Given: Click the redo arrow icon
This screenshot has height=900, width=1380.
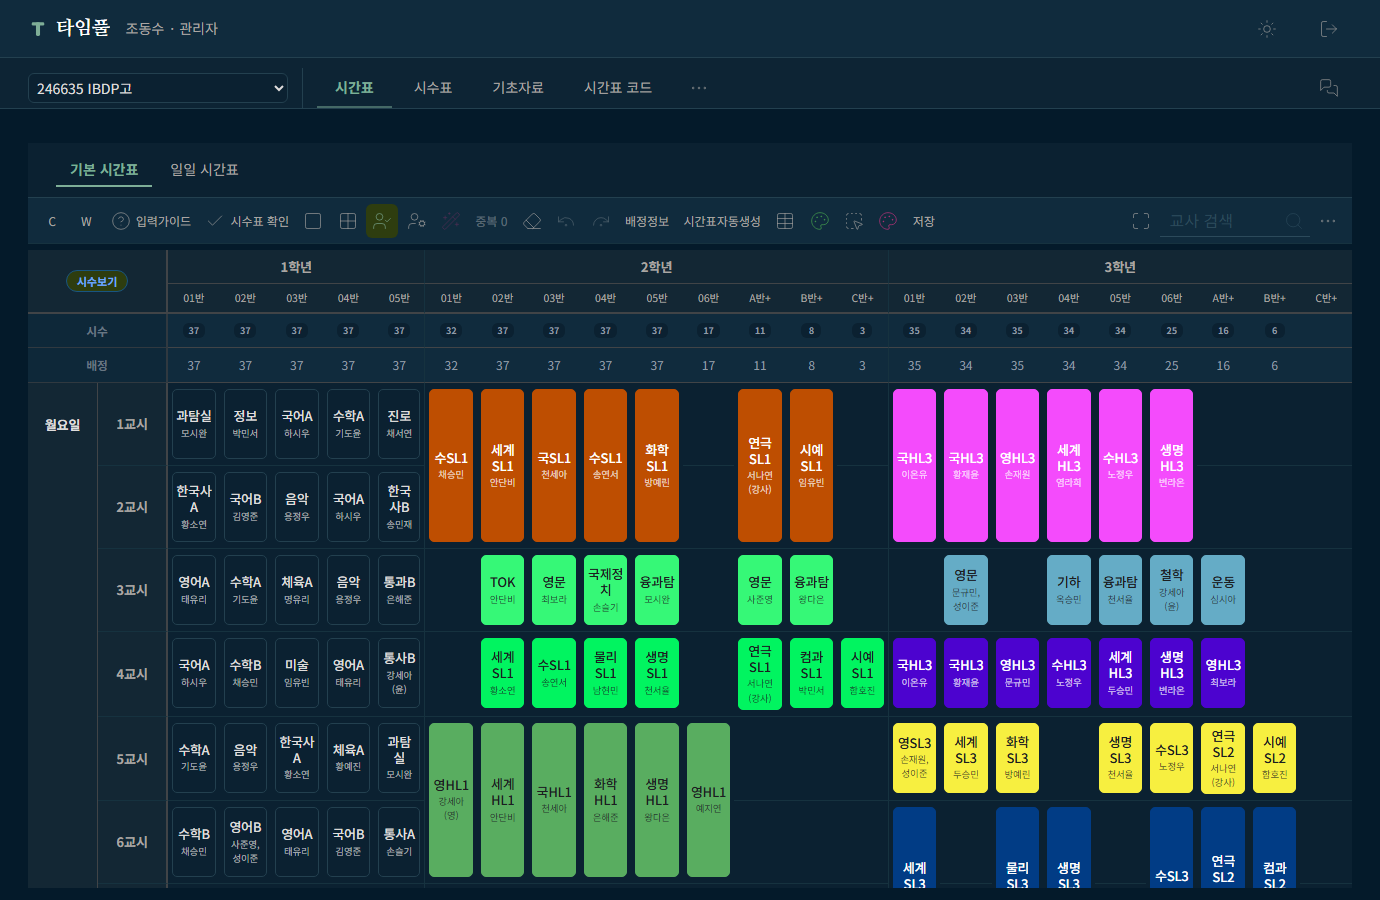Looking at the screenshot, I should [x=601, y=221].
